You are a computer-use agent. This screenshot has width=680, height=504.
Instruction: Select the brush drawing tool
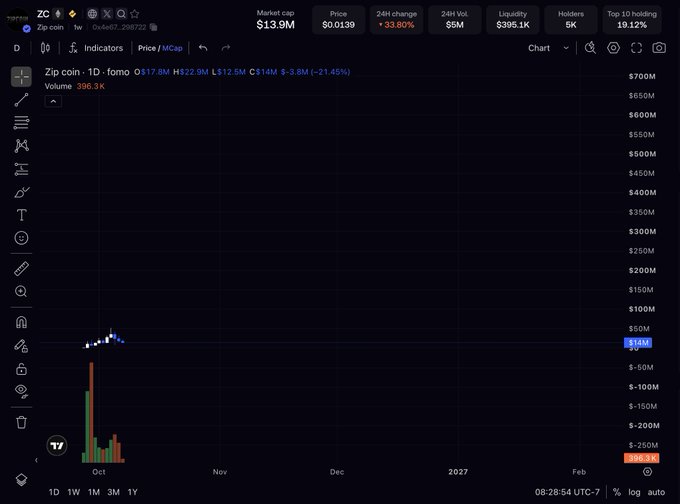pyautogui.click(x=21, y=192)
